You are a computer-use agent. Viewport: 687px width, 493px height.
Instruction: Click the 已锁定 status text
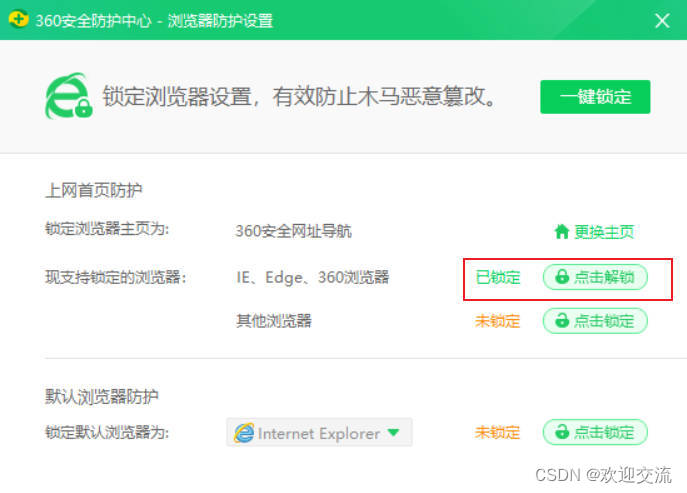pyautogui.click(x=498, y=277)
